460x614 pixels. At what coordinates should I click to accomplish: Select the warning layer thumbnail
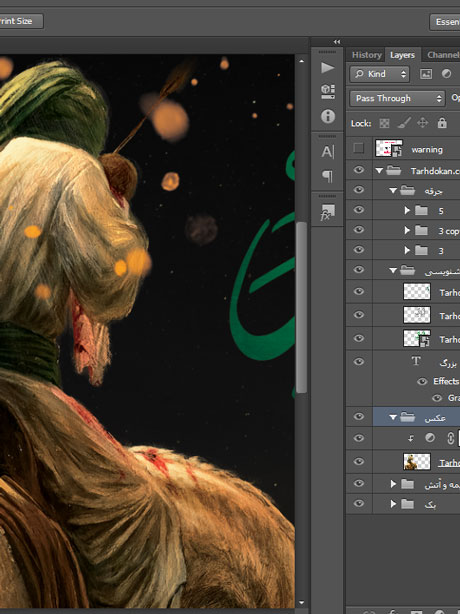389,148
